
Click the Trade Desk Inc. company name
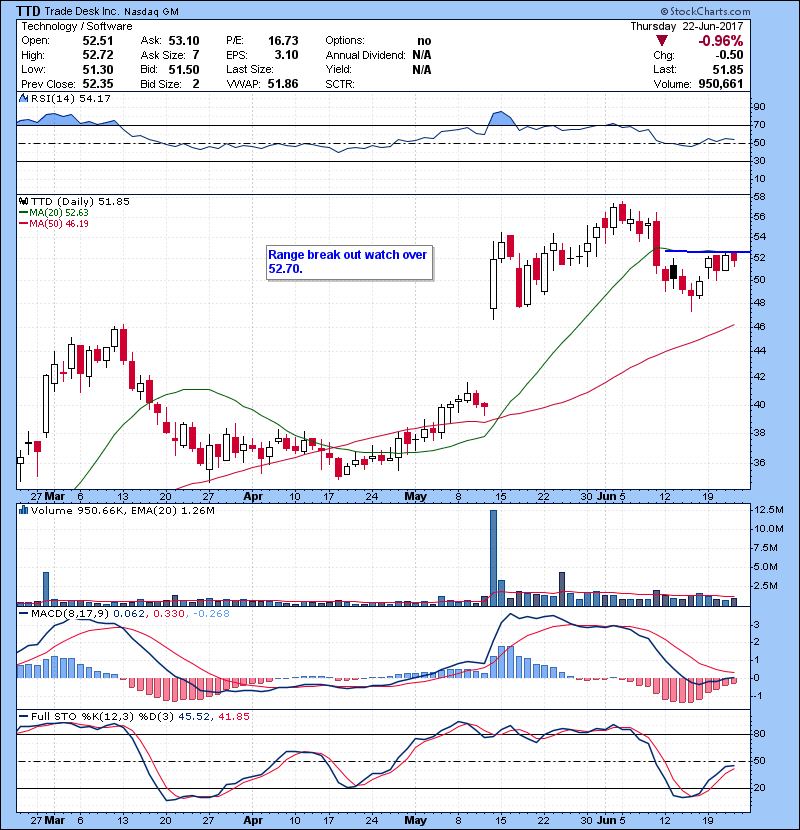click(x=83, y=11)
